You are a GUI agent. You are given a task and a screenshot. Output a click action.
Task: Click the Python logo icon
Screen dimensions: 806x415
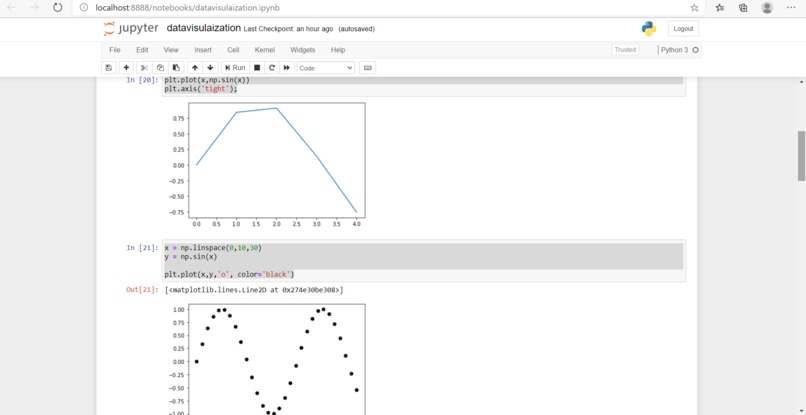(x=649, y=29)
